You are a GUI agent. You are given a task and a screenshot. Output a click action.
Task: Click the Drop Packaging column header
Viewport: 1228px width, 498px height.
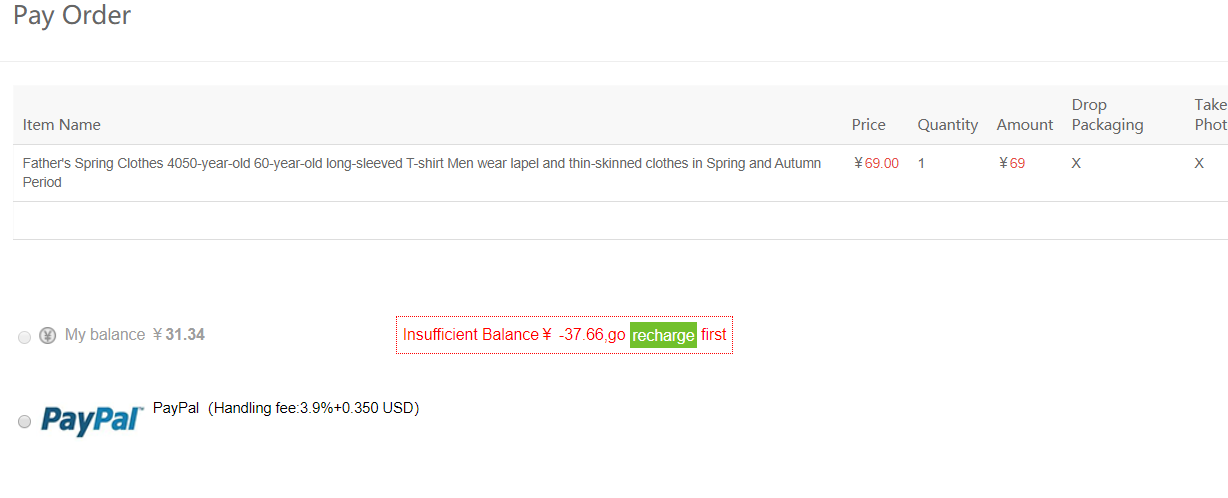[x=1107, y=115]
